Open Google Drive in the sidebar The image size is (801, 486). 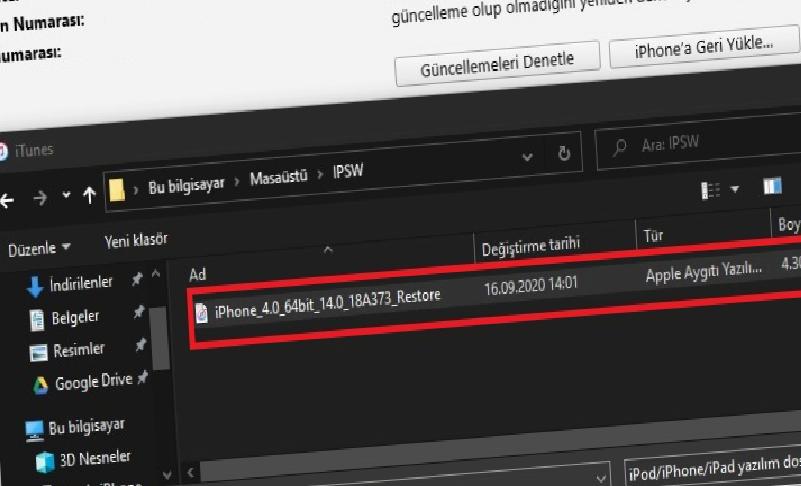pyautogui.click(x=93, y=382)
